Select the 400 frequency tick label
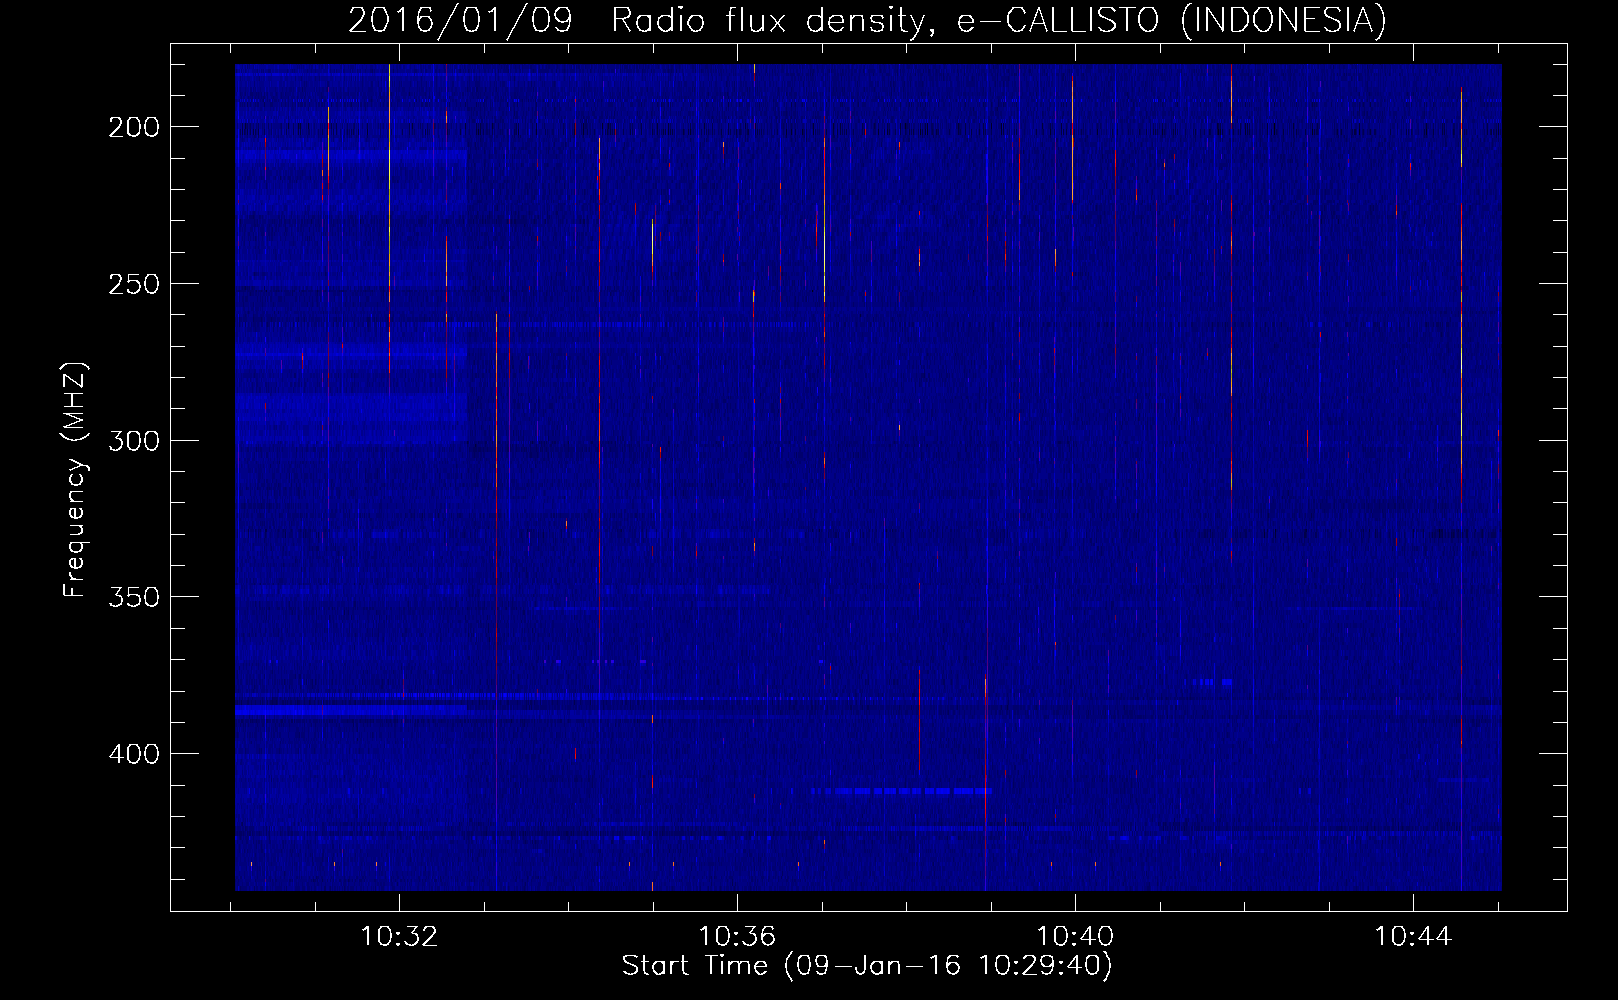 (x=134, y=754)
